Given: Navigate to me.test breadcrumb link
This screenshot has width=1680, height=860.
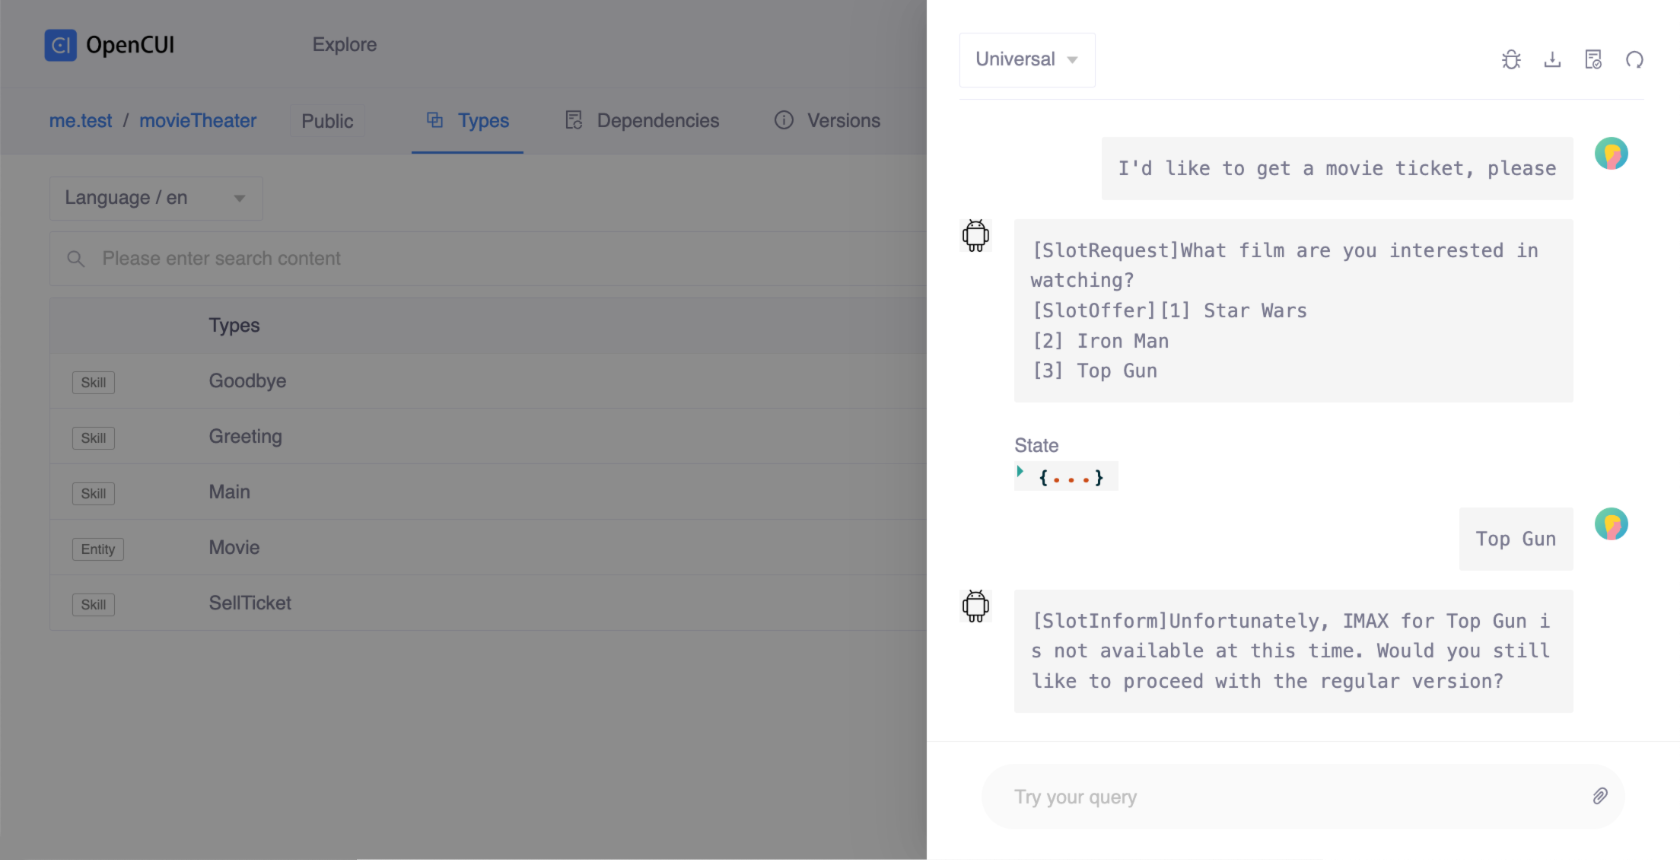Looking at the screenshot, I should point(80,120).
